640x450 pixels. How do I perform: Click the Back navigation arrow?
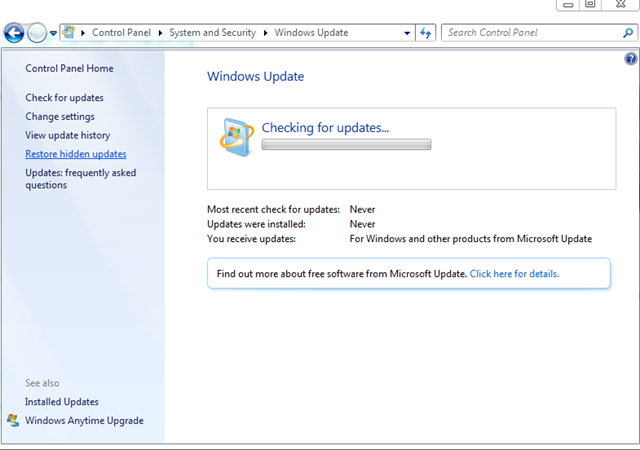tap(14, 33)
